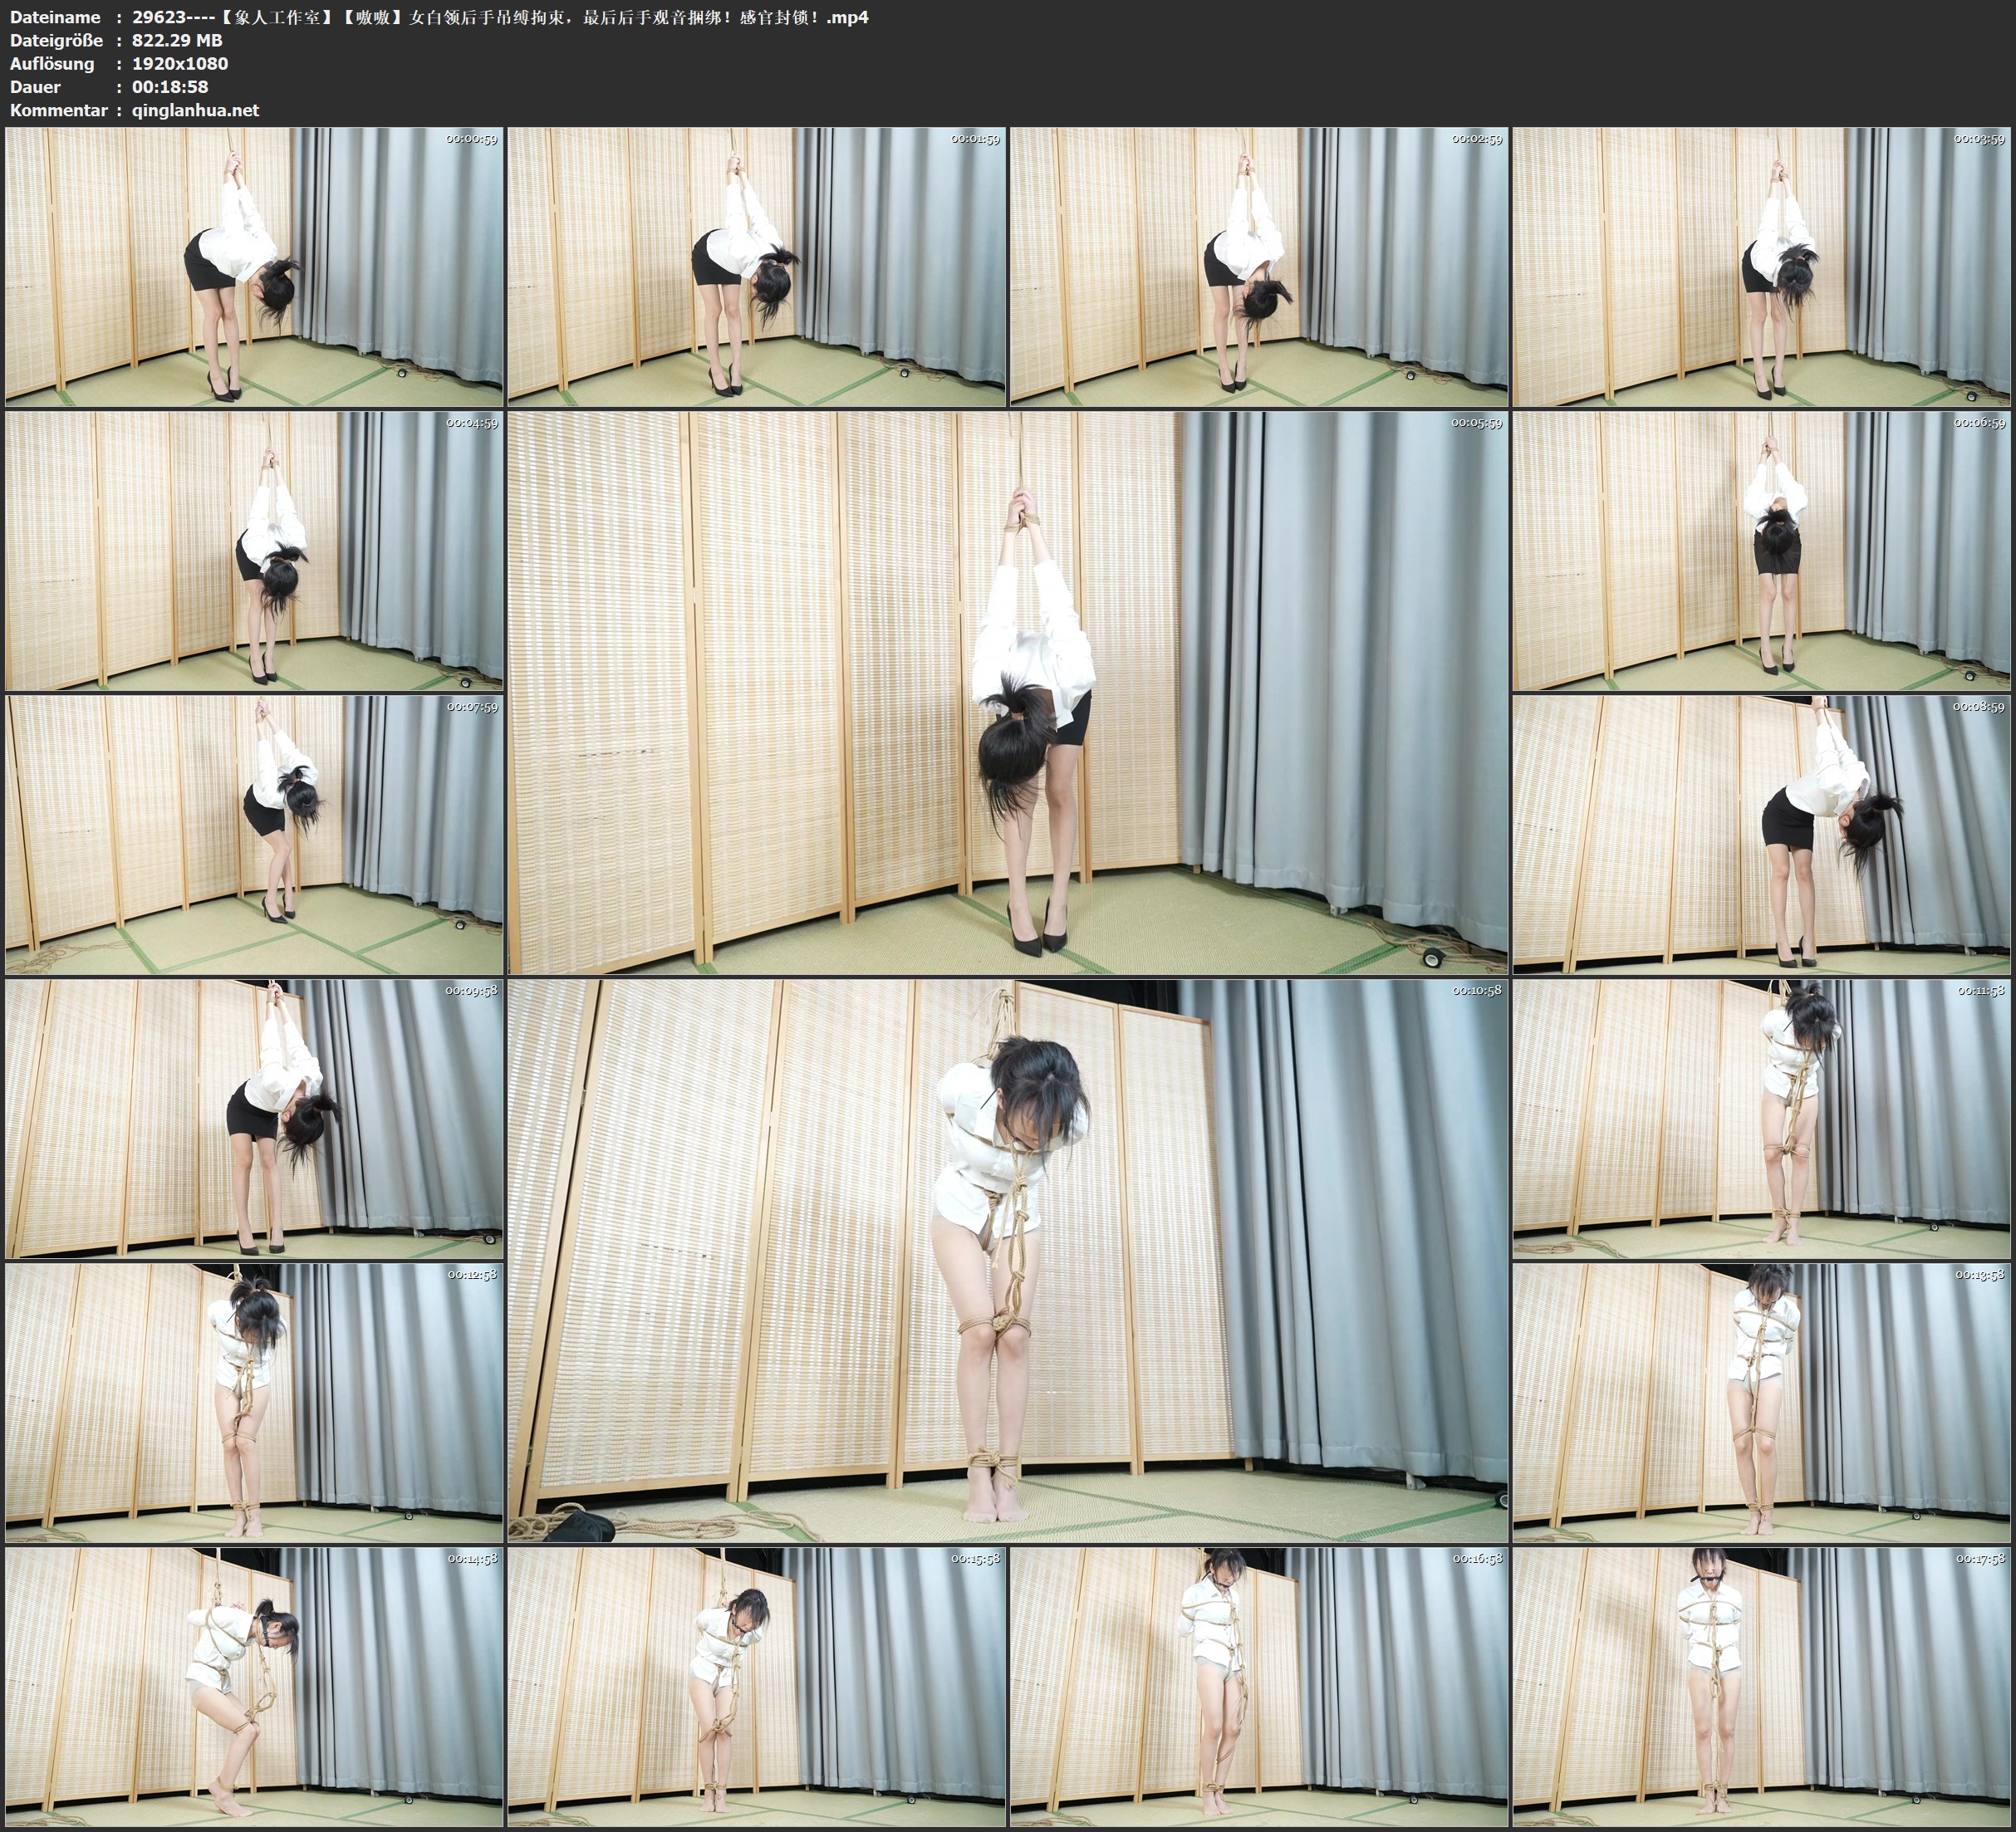
Task: Click the qinglanhua.net comment text
Action: pyautogui.click(x=195, y=110)
